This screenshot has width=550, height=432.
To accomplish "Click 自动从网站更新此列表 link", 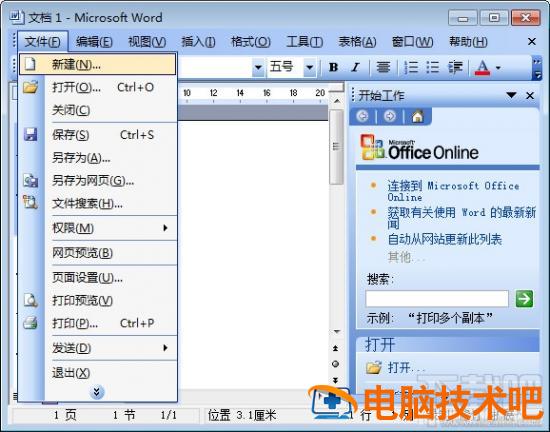I will pyautogui.click(x=444, y=239).
